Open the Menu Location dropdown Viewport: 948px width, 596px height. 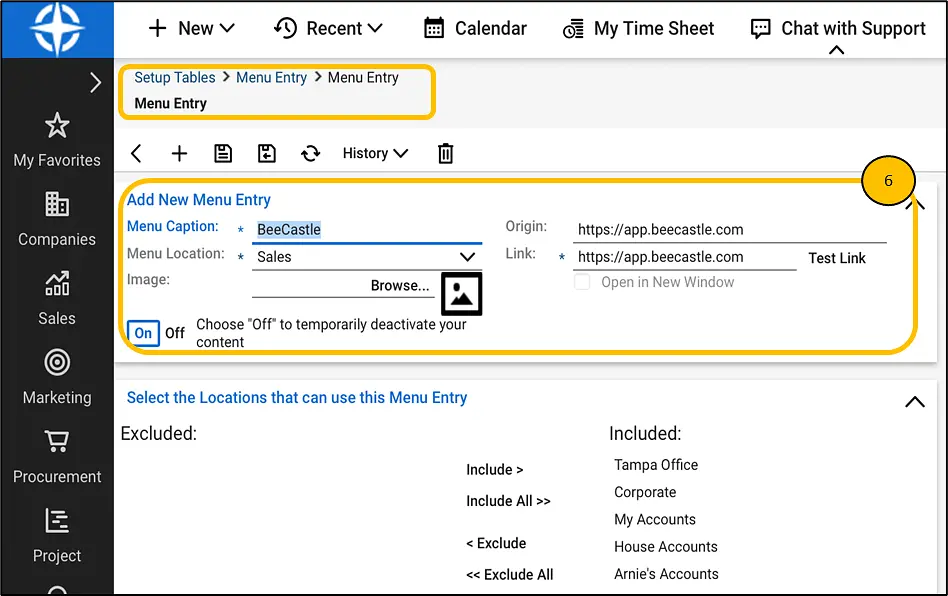point(367,257)
